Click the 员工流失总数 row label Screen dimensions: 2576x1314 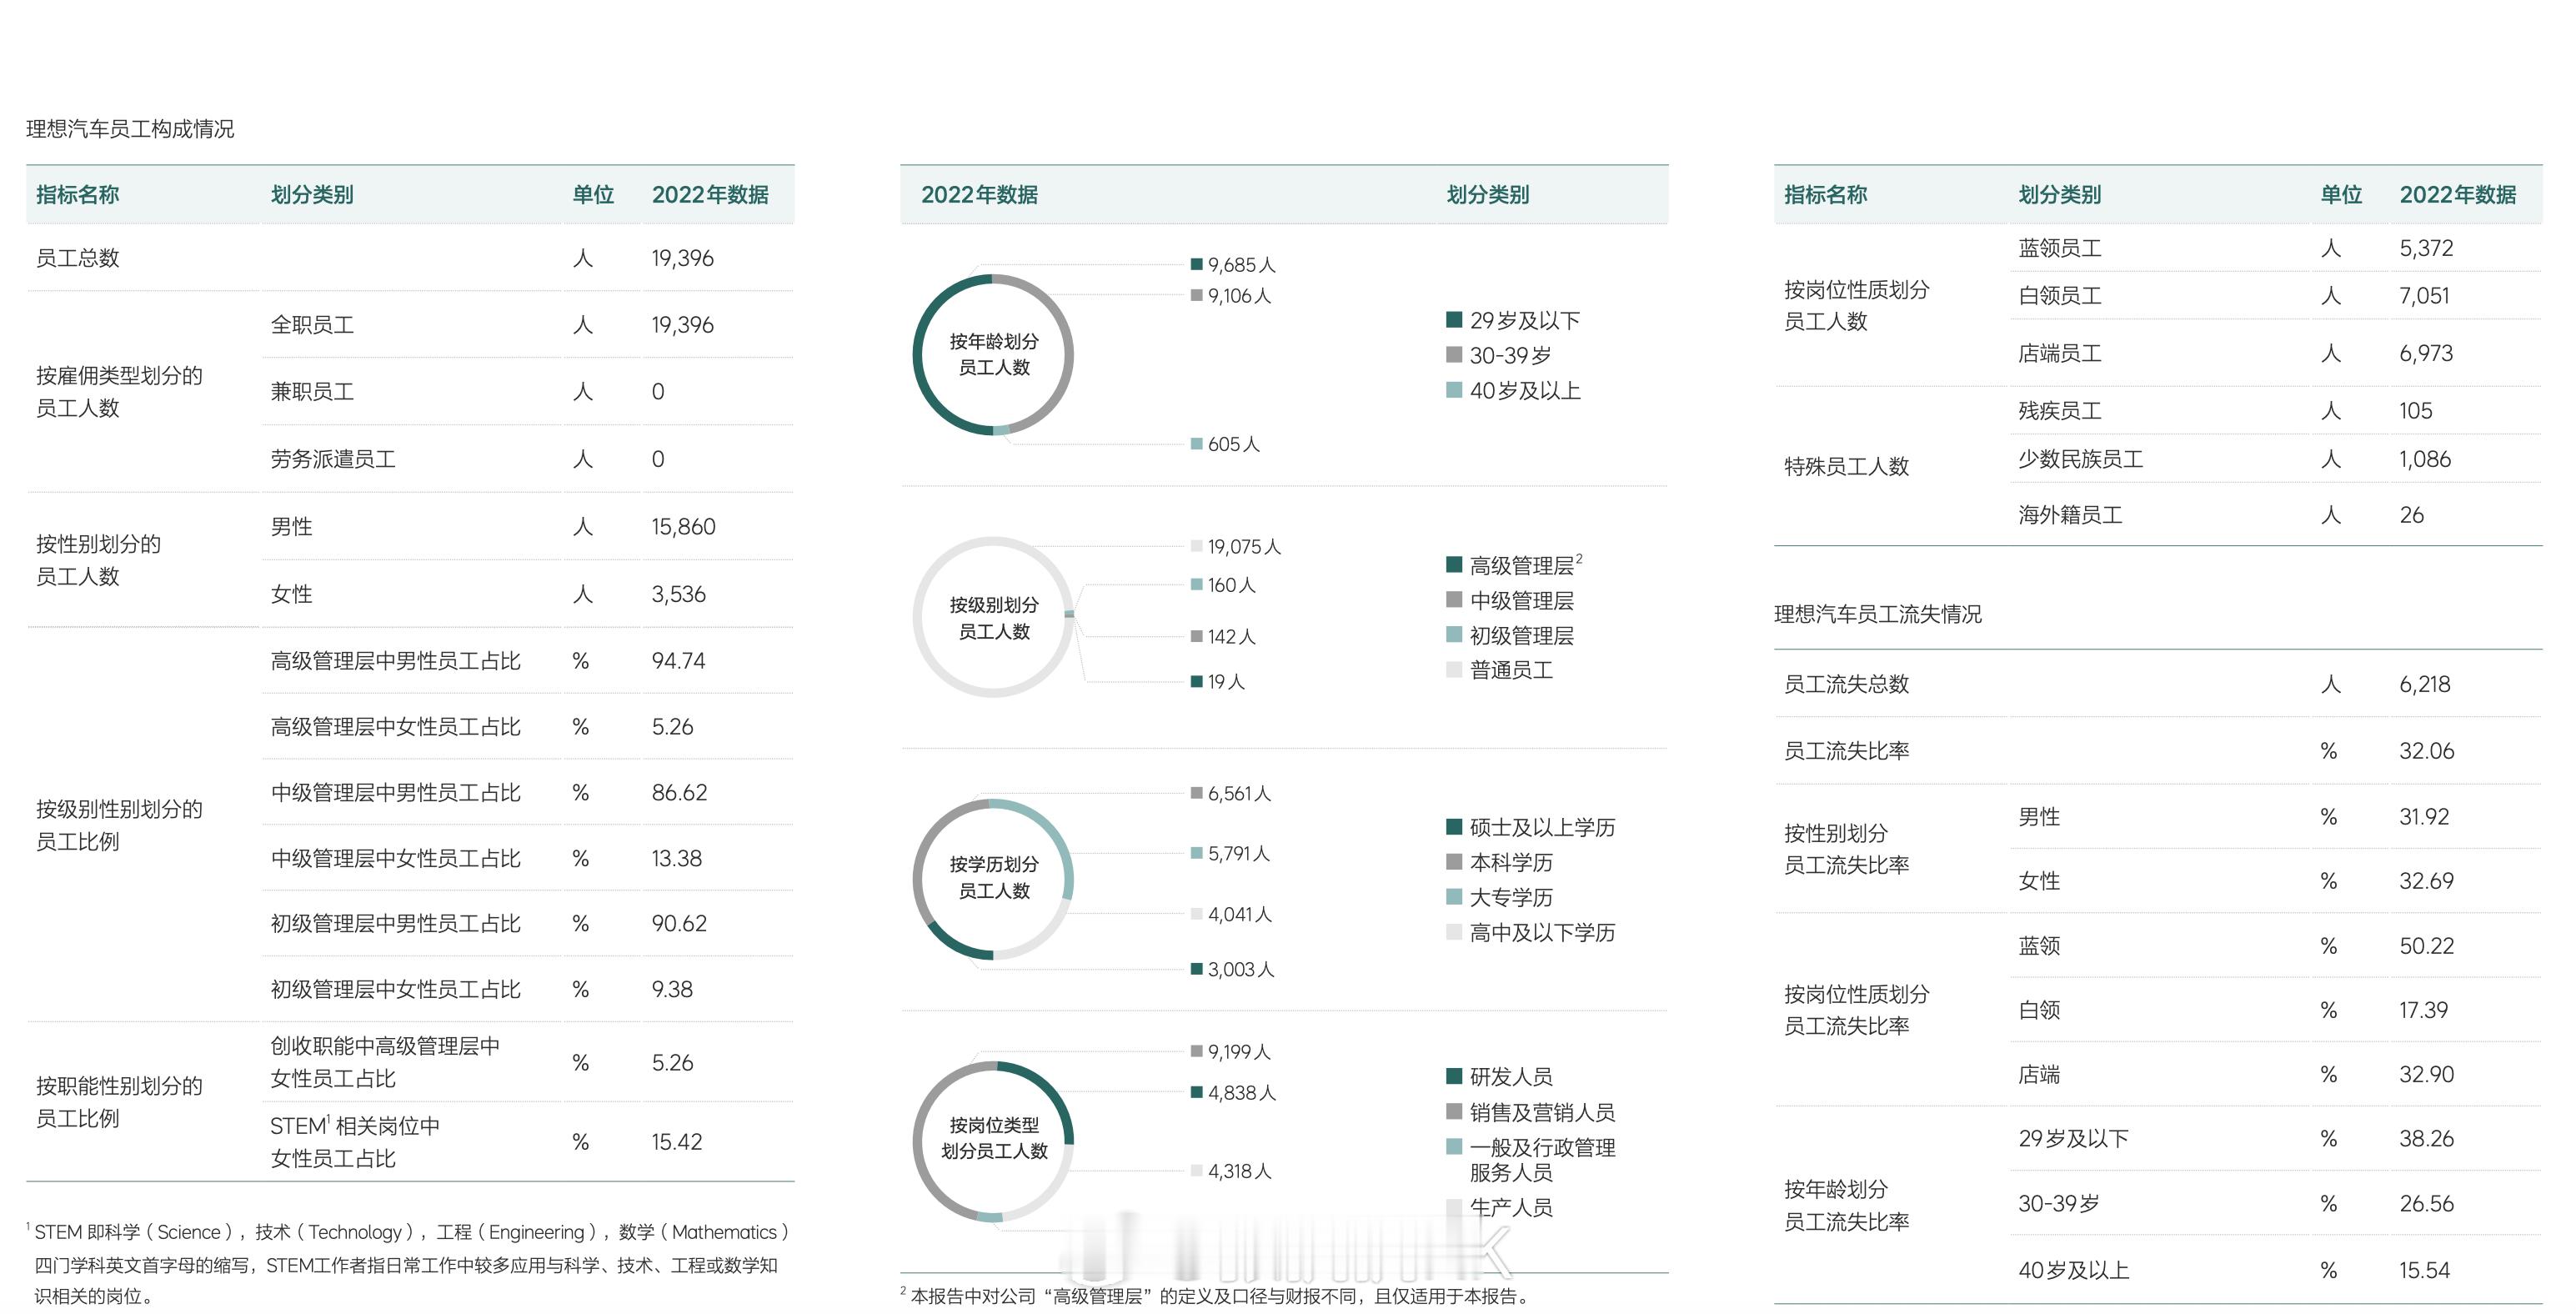click(1847, 684)
